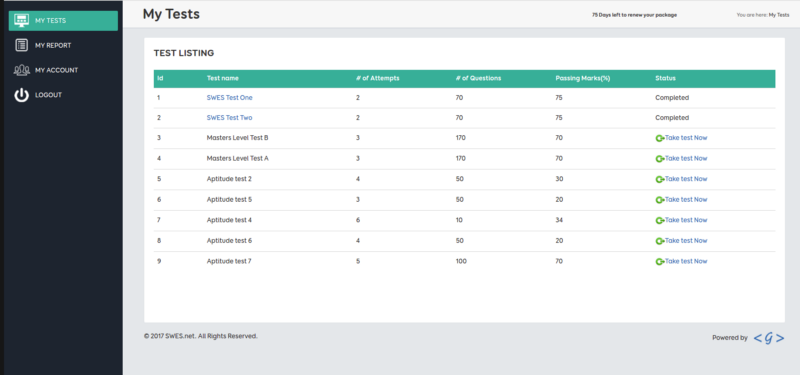The width and height of the screenshot is (800, 375).
Task: Click Masters Level Test A name
Action: coord(237,158)
